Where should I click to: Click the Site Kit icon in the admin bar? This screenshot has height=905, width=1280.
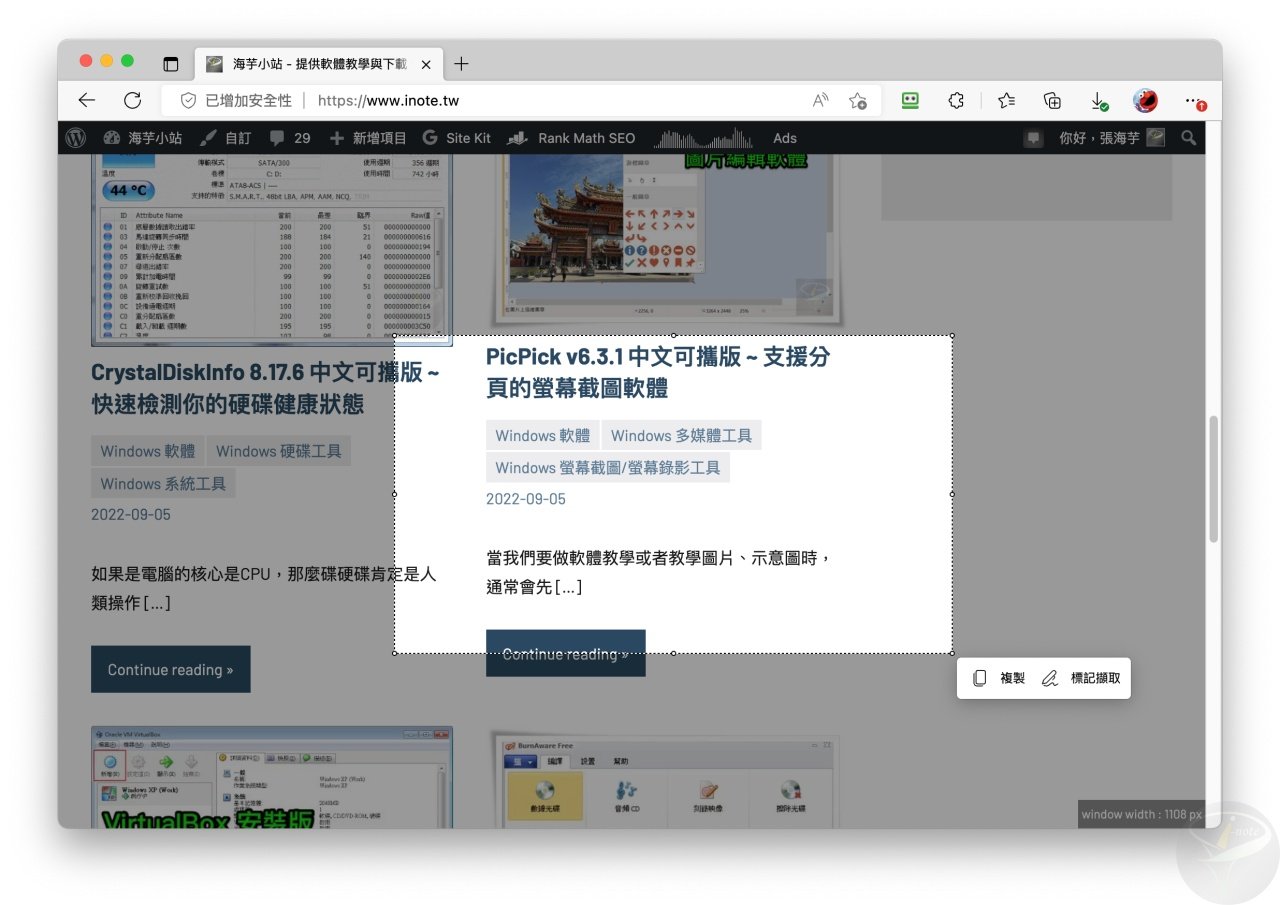click(x=431, y=137)
